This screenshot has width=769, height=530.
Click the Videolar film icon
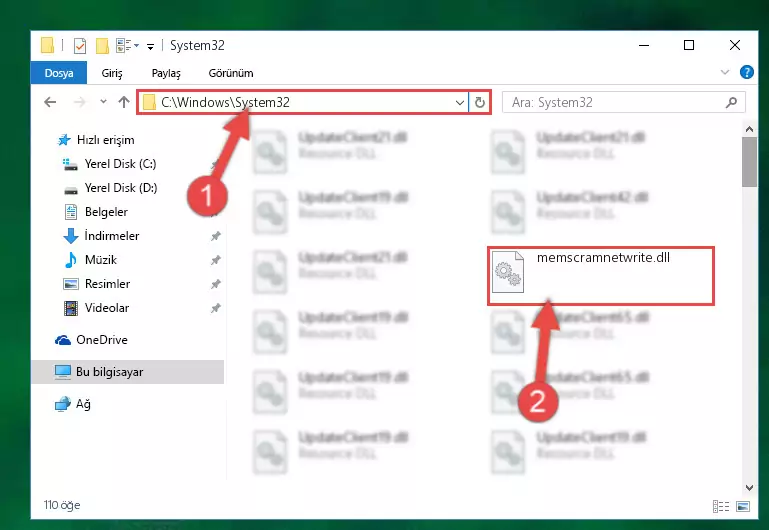[71, 308]
